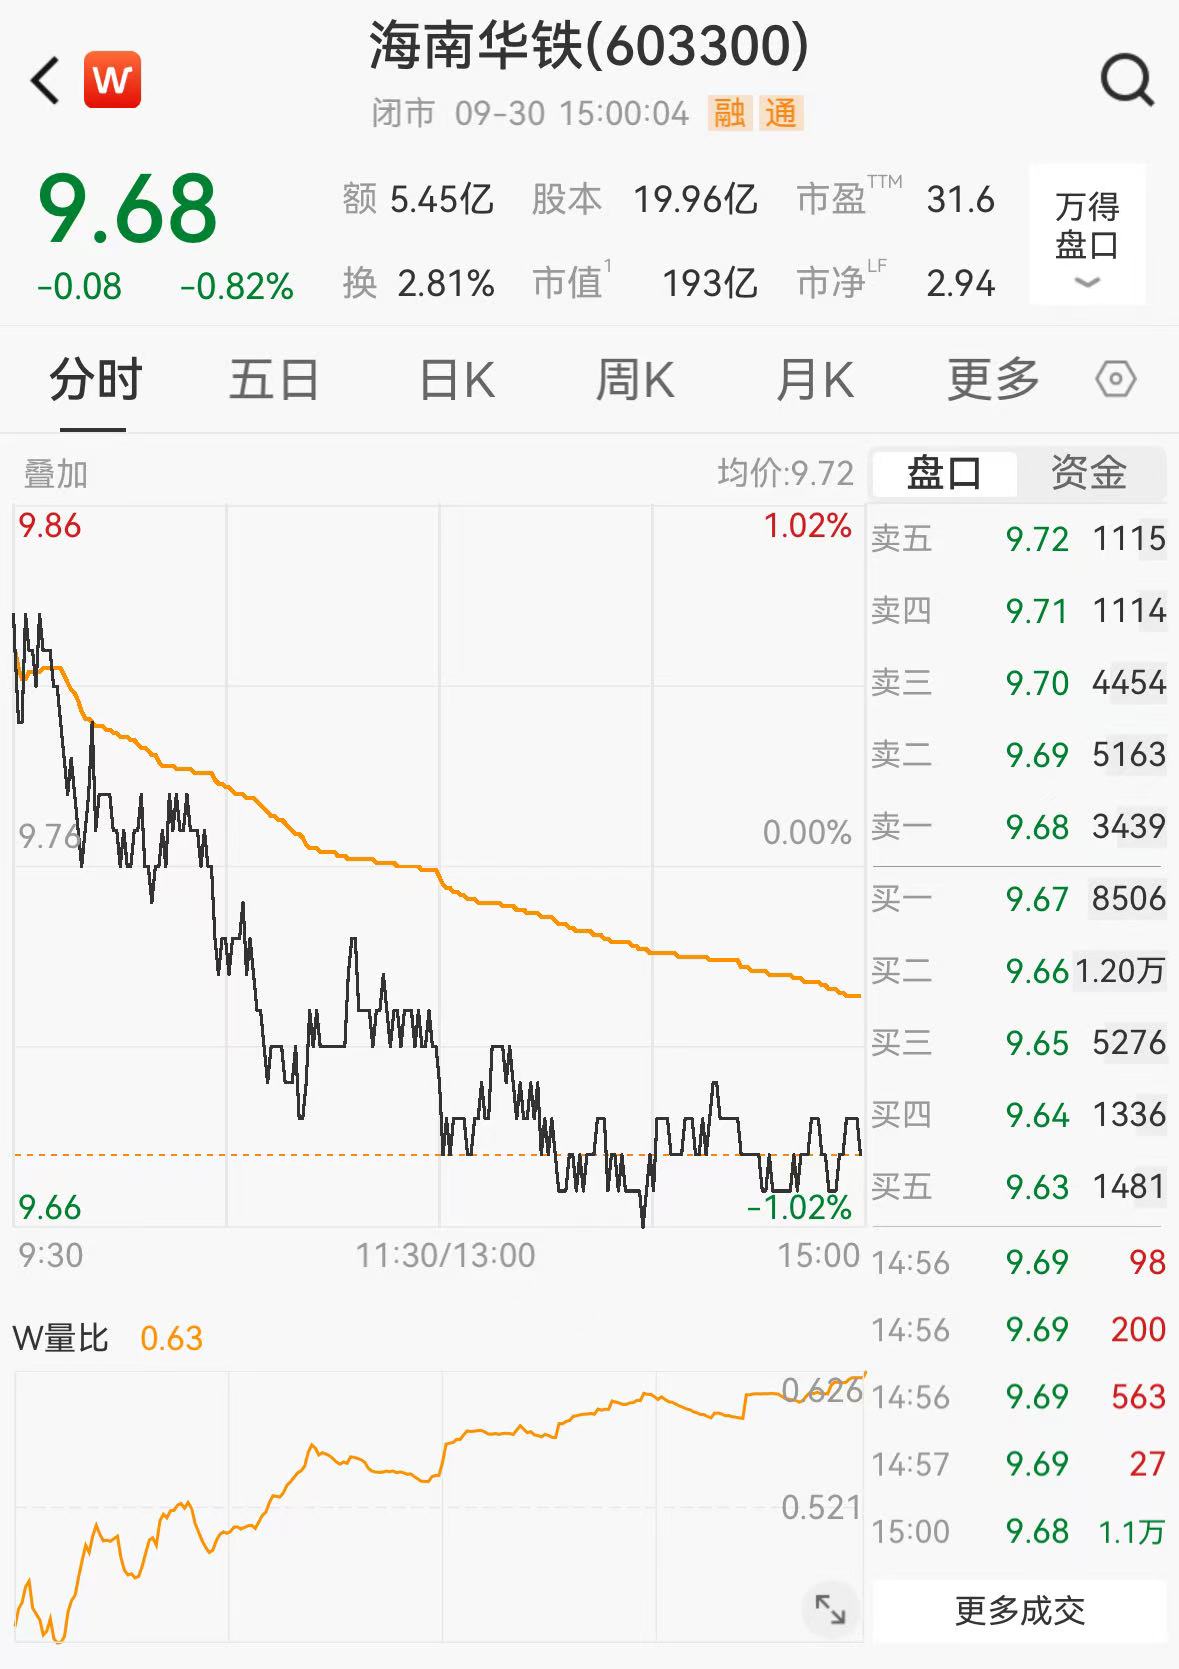
Task: Tap the 卖一 9.68 order row
Action: pyautogui.click(x=1018, y=827)
